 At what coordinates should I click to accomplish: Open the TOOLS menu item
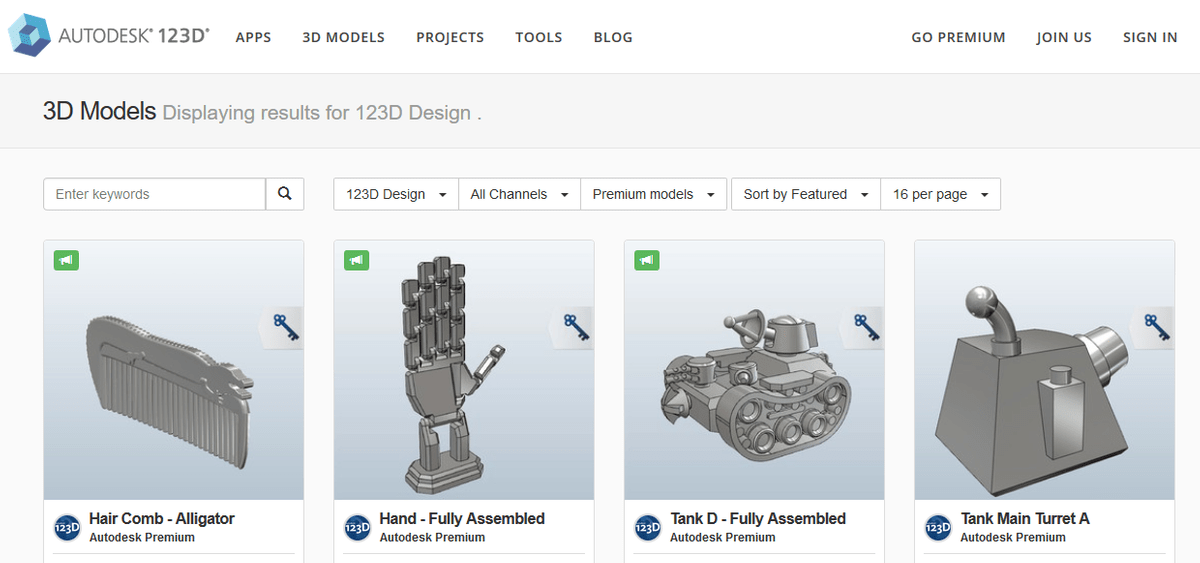tap(539, 37)
